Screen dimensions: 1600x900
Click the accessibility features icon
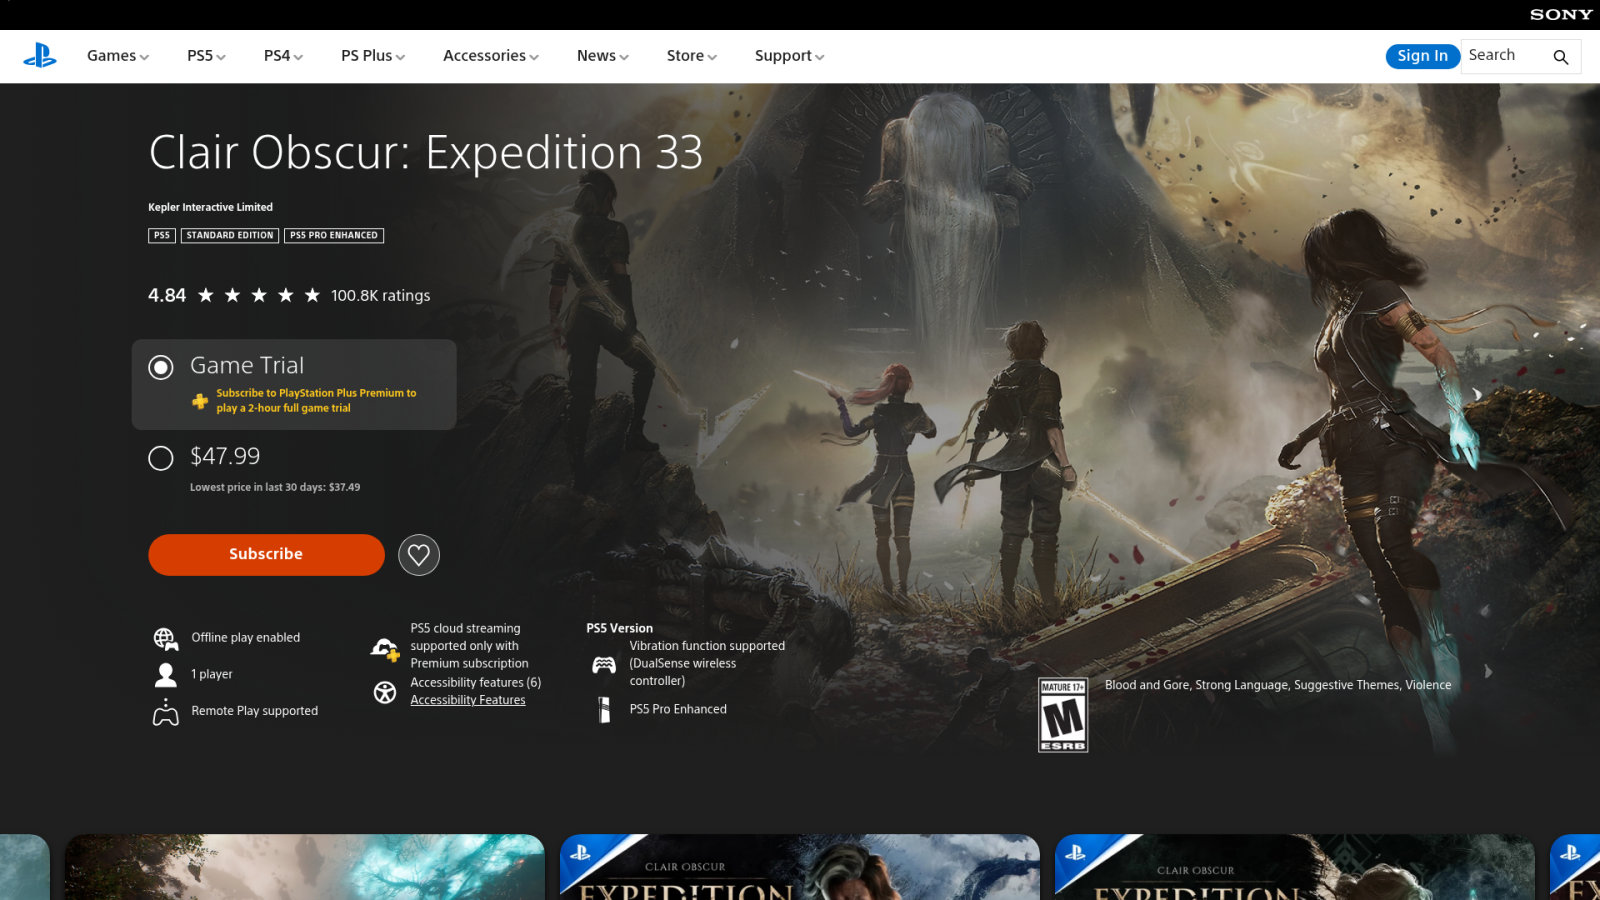click(385, 692)
